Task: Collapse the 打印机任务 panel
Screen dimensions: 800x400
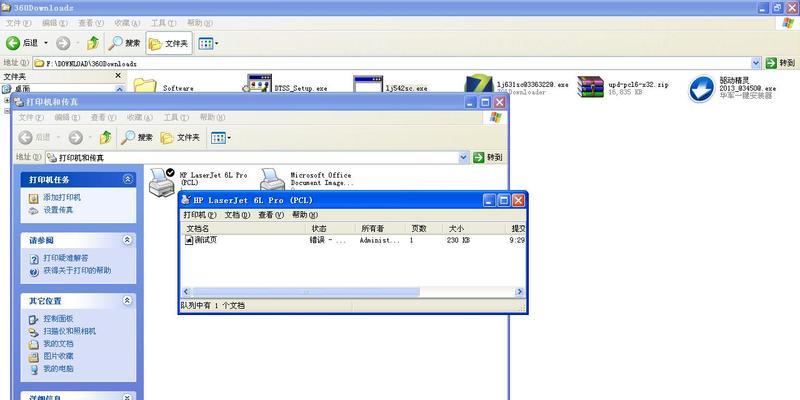Action: [x=128, y=179]
